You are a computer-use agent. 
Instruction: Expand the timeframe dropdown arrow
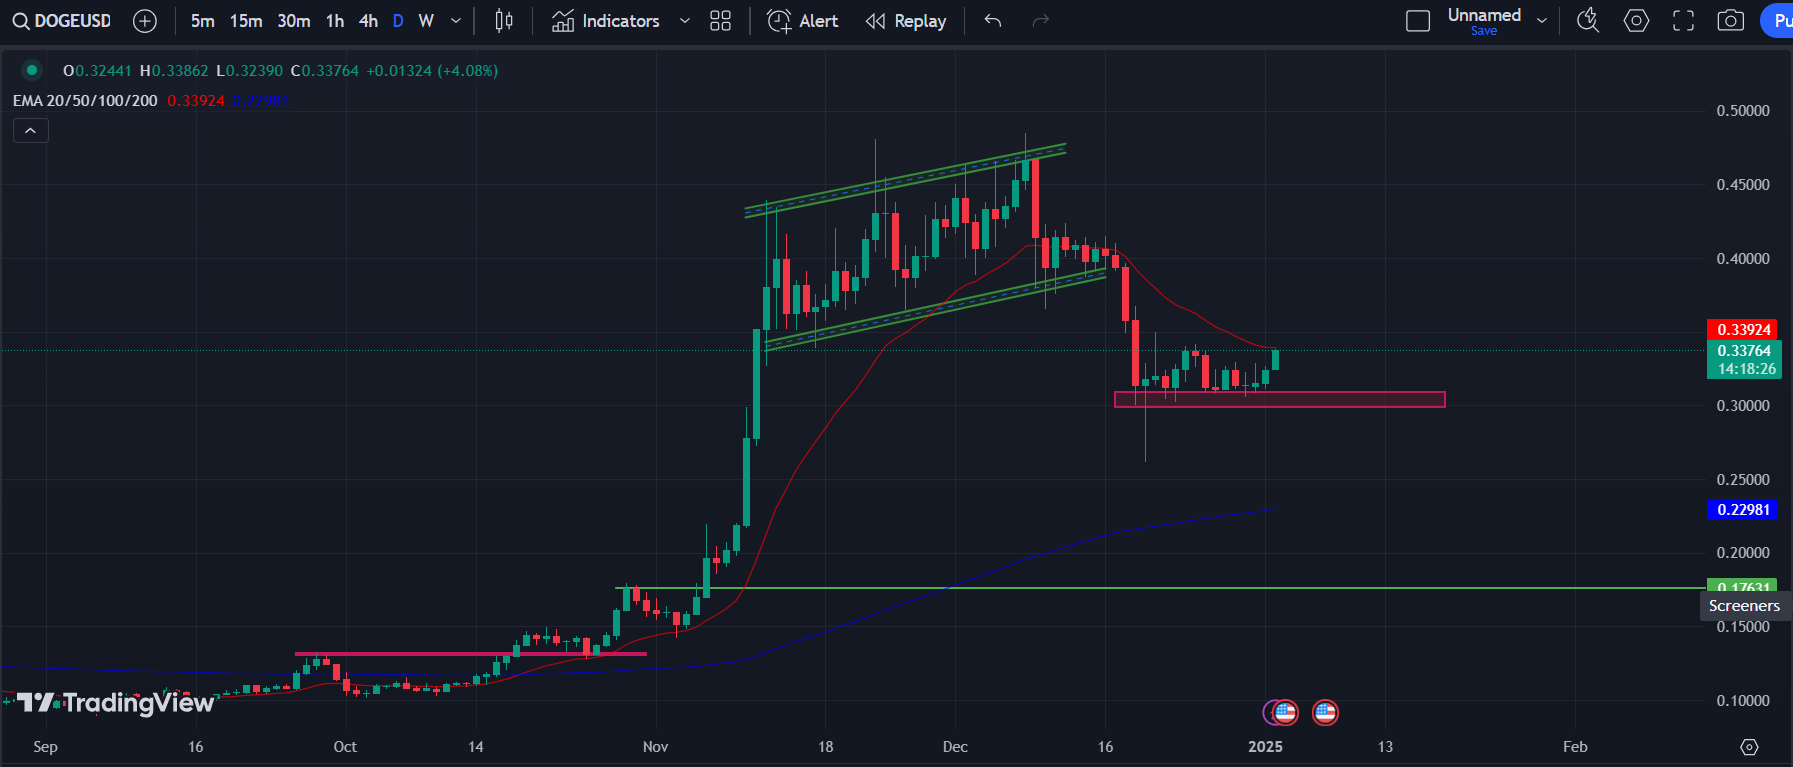coord(456,21)
